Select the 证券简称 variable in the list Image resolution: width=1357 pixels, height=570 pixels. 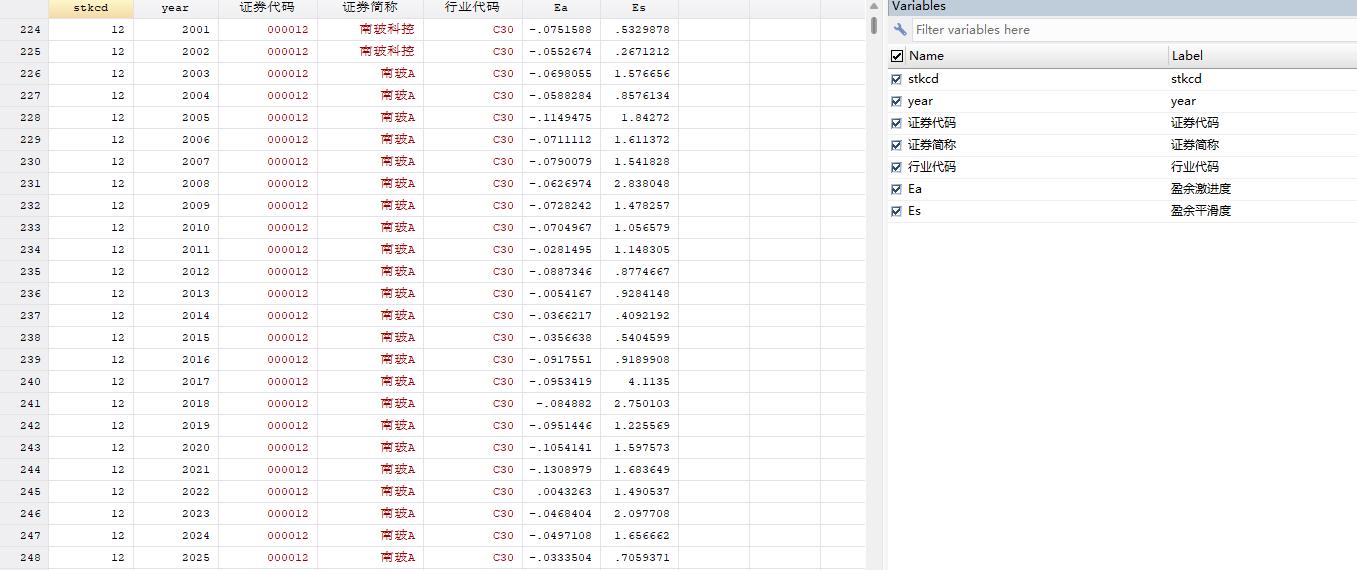pyautogui.click(x=931, y=145)
